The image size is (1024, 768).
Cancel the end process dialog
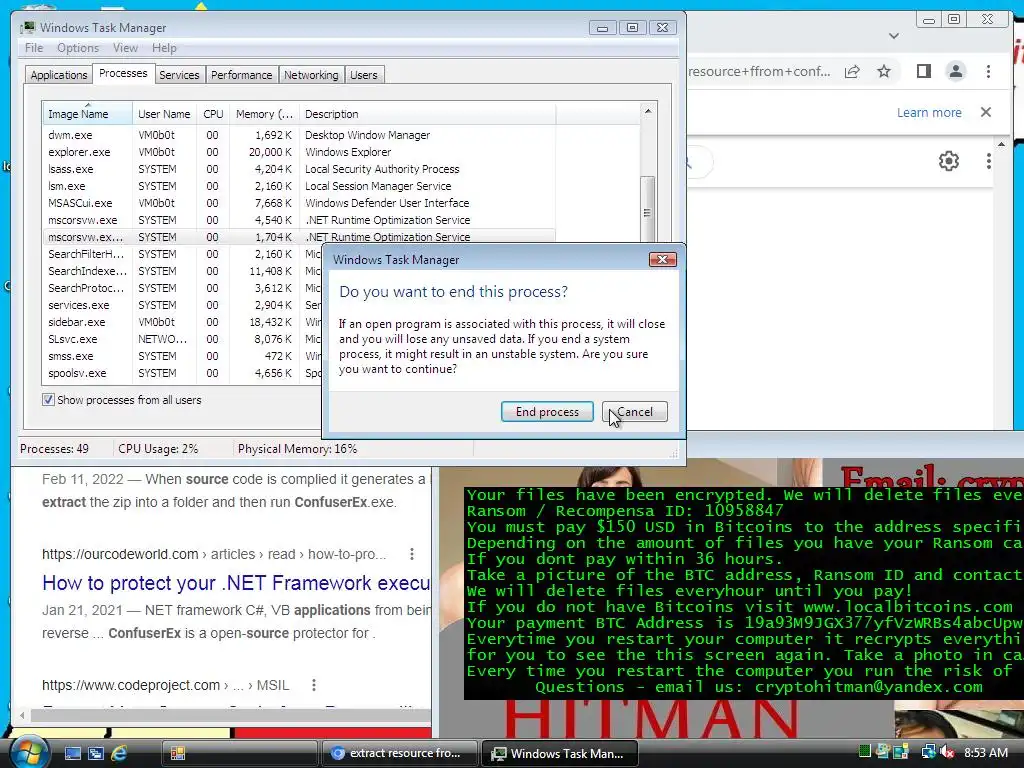[635, 411]
